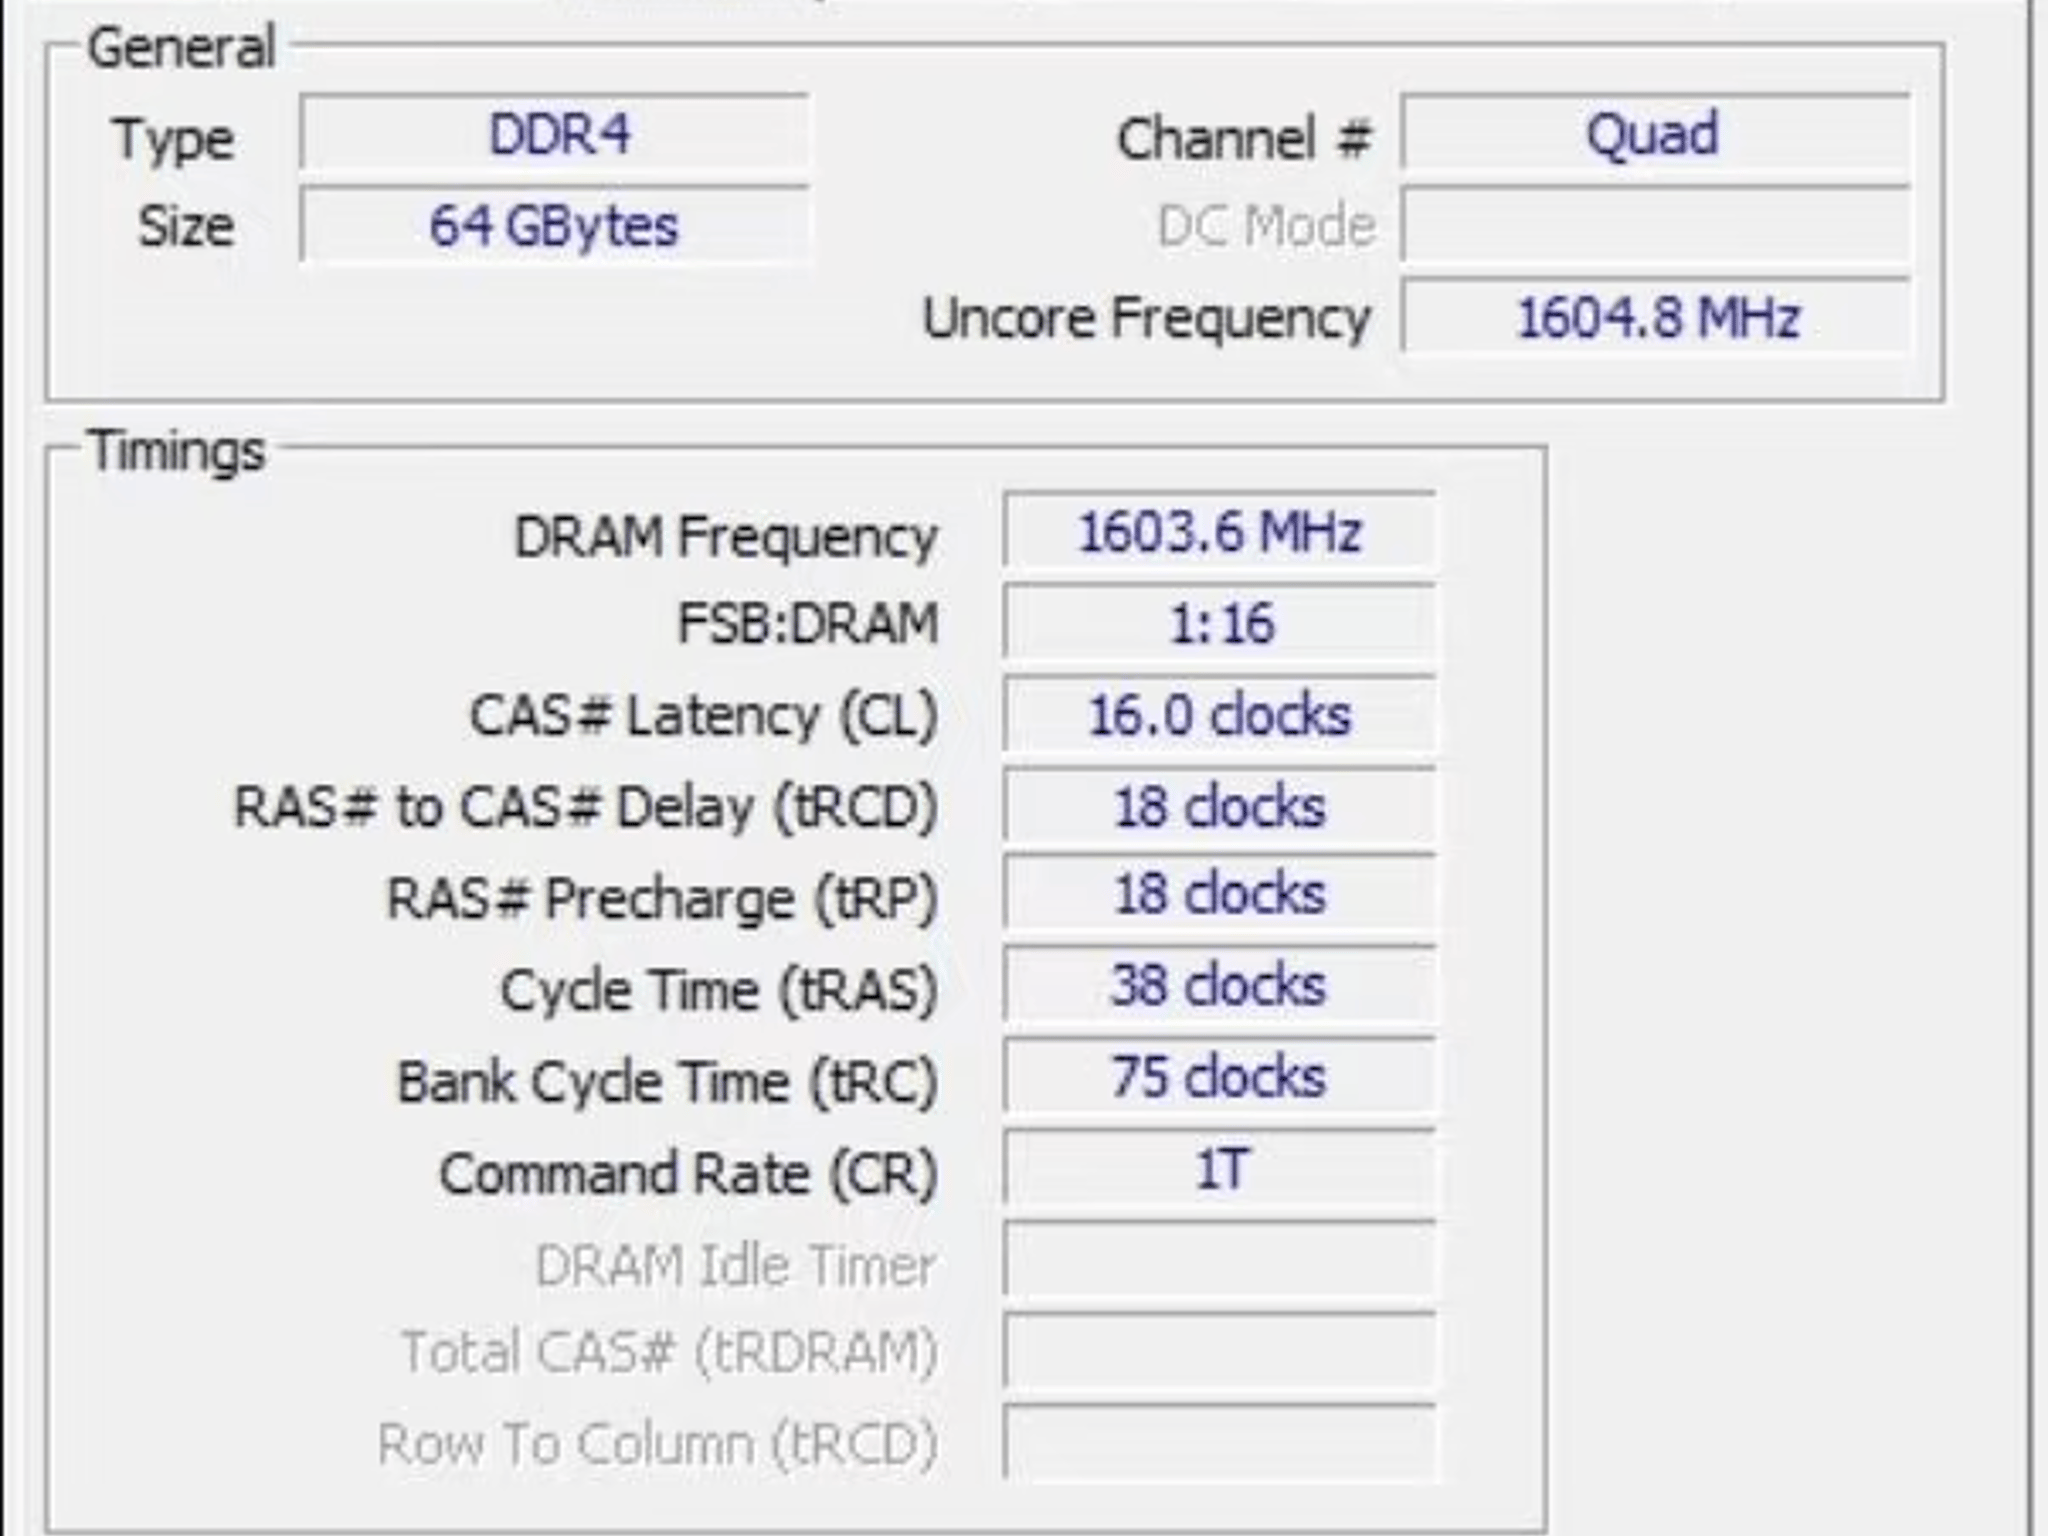Click the Quad channel value
The height and width of the screenshot is (1536, 2048).
[x=1655, y=133]
